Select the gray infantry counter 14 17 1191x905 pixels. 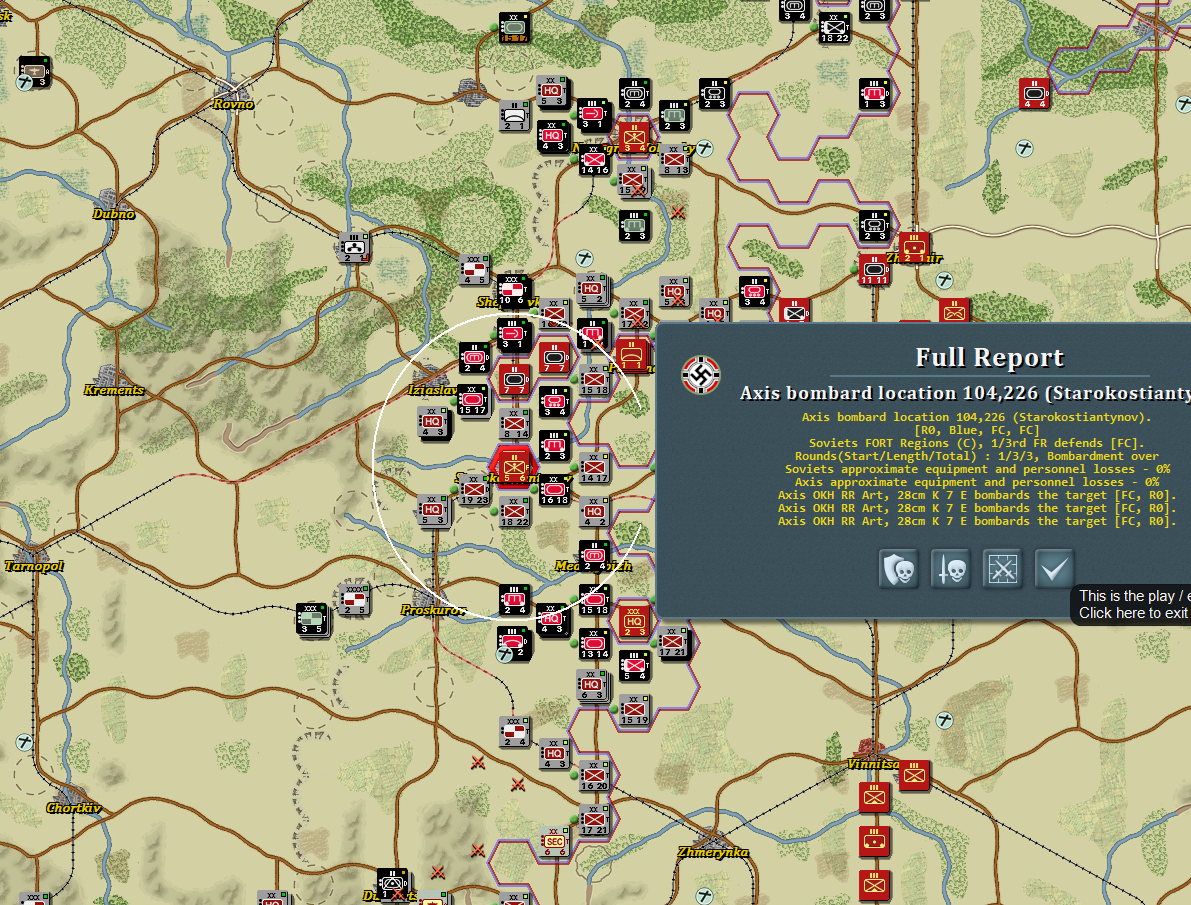(x=594, y=468)
